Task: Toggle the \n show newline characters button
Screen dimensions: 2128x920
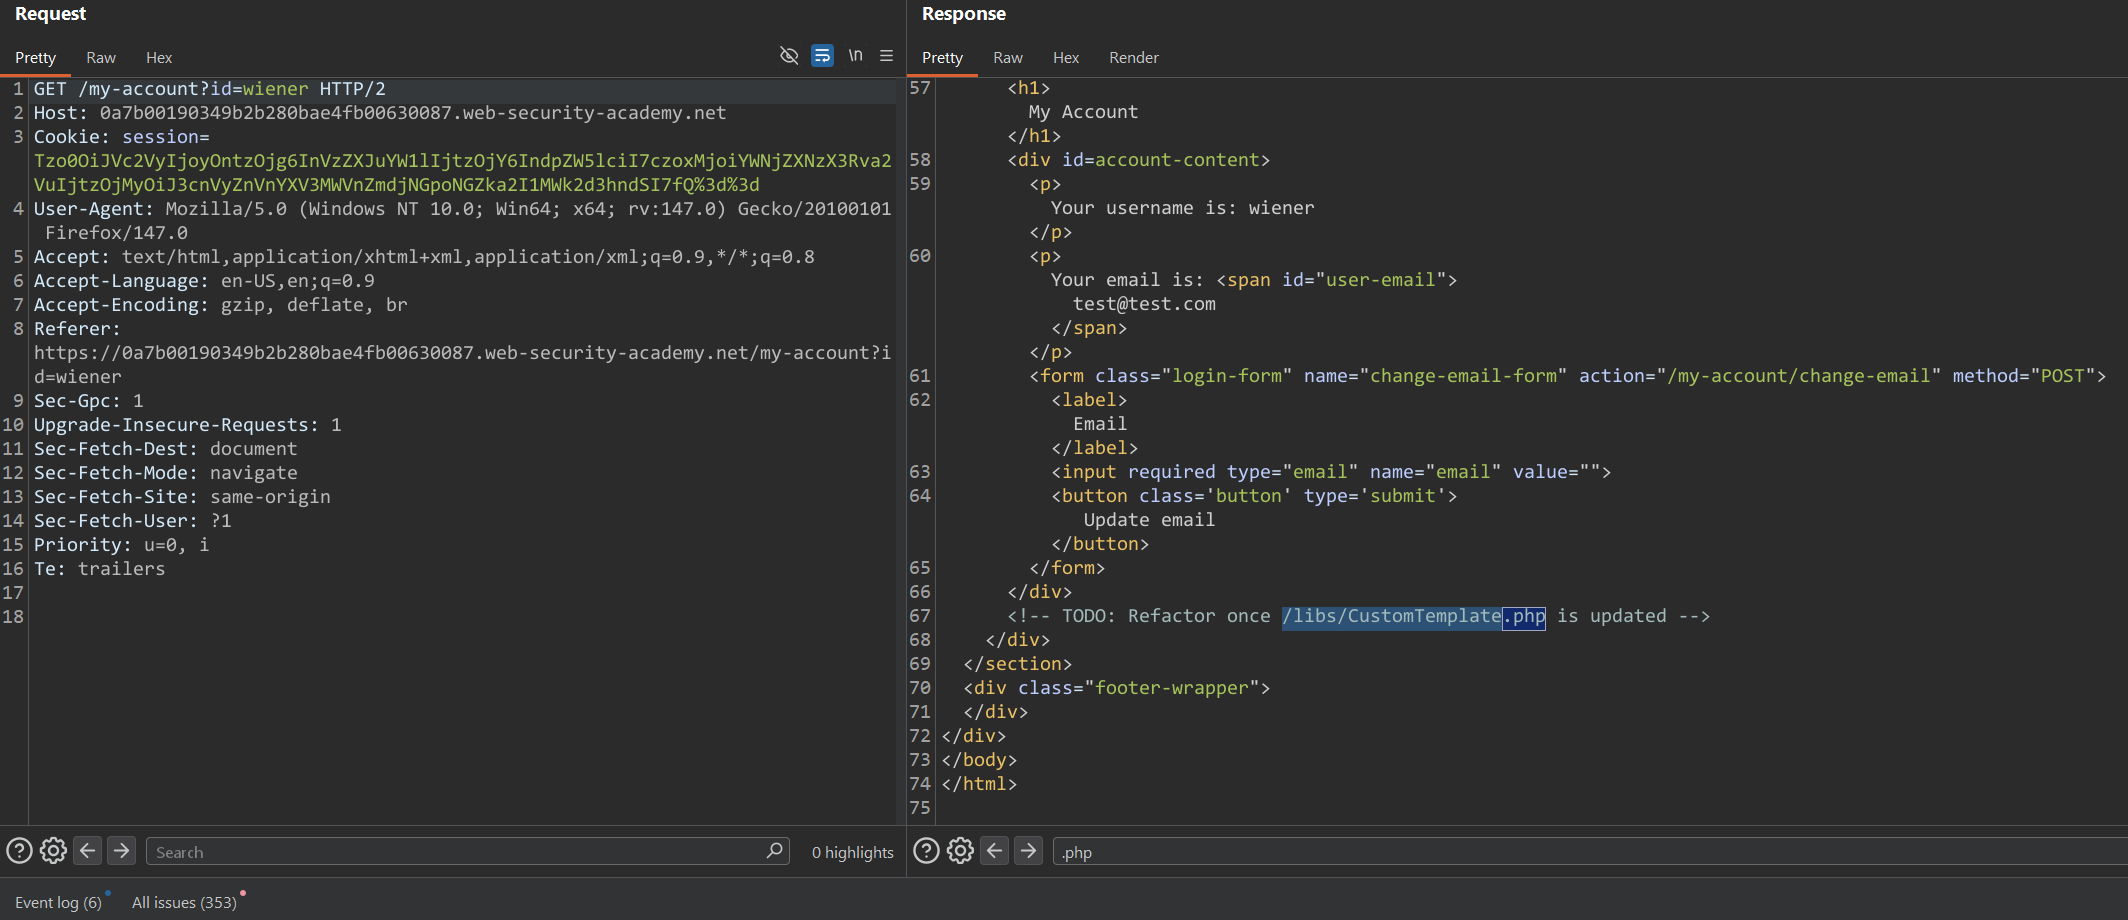Action: (x=855, y=56)
